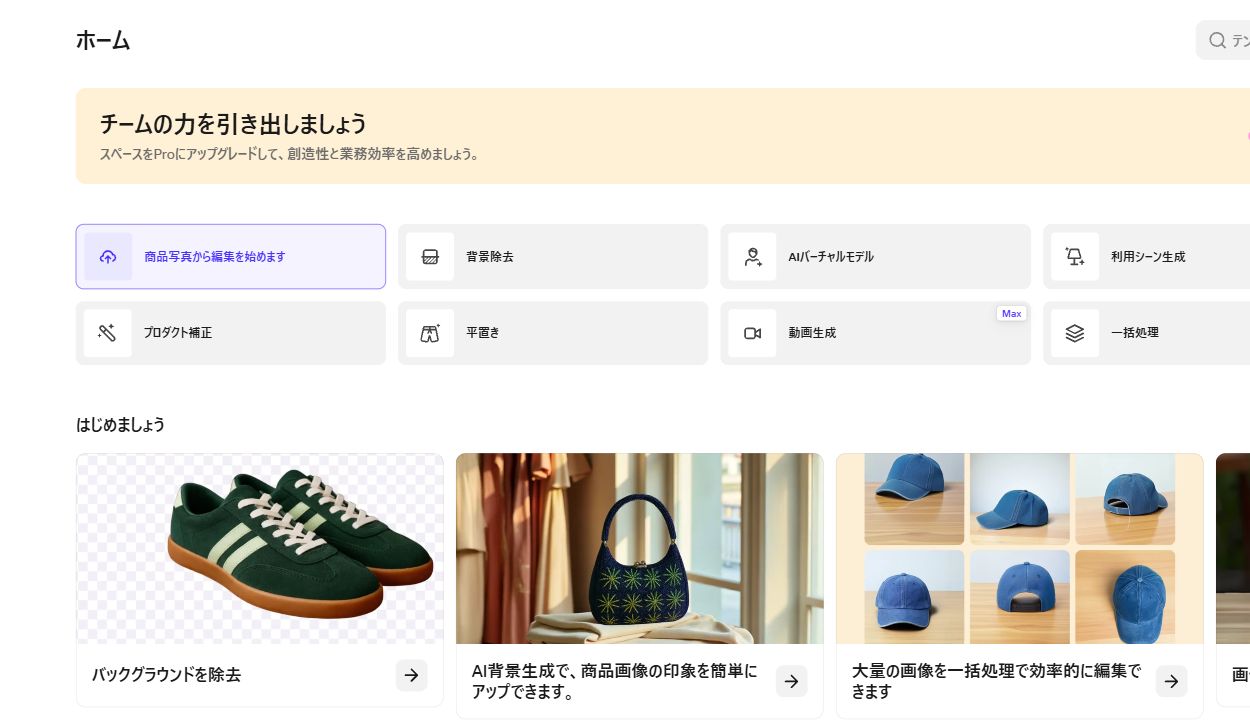Open the 利用シーン生成 tool
This screenshot has width=1250, height=720.
[x=1147, y=257]
